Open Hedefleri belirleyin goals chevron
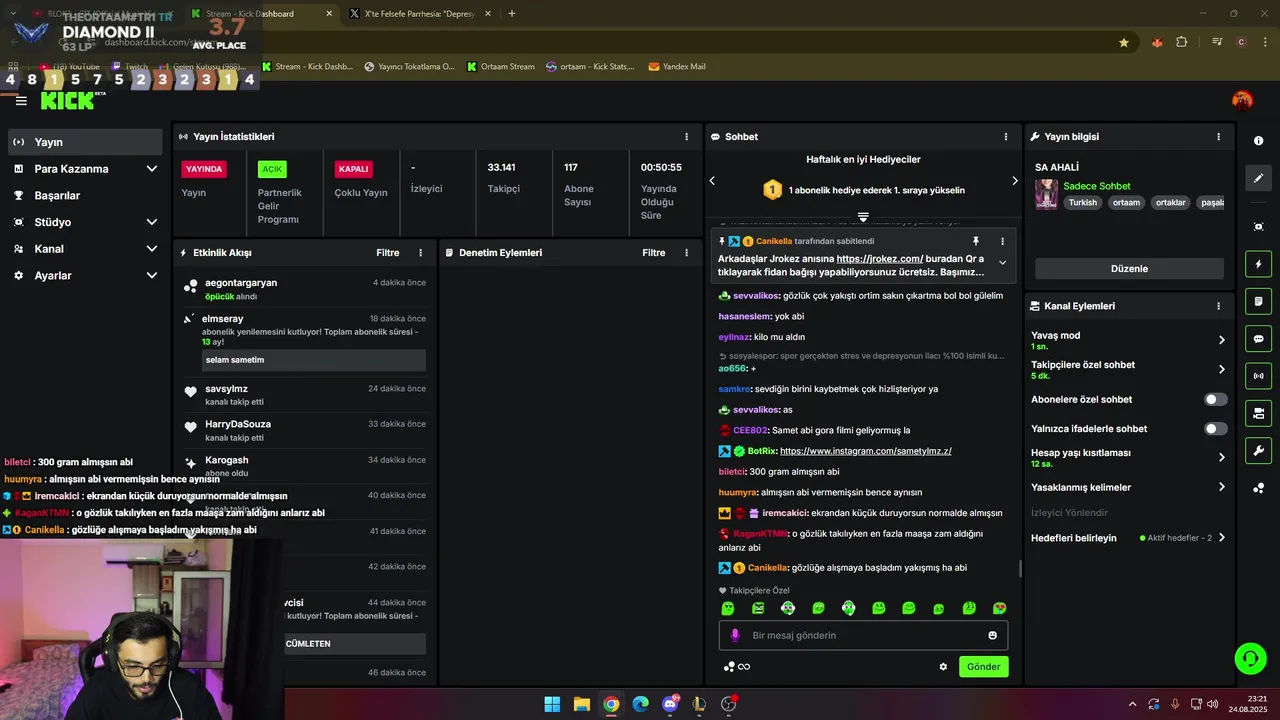This screenshot has height=720, width=1280. [1221, 538]
